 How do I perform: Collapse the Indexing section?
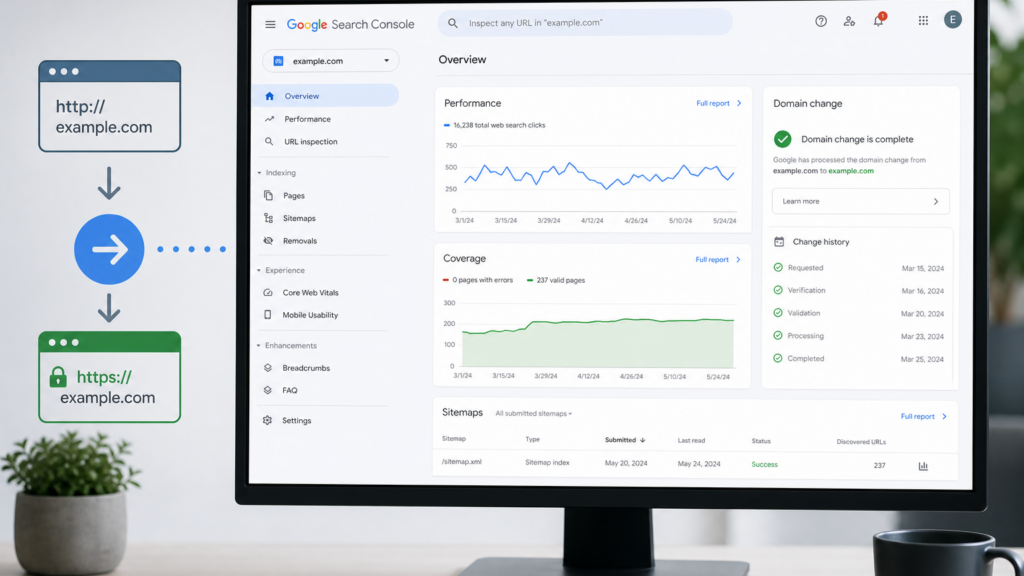pos(259,173)
